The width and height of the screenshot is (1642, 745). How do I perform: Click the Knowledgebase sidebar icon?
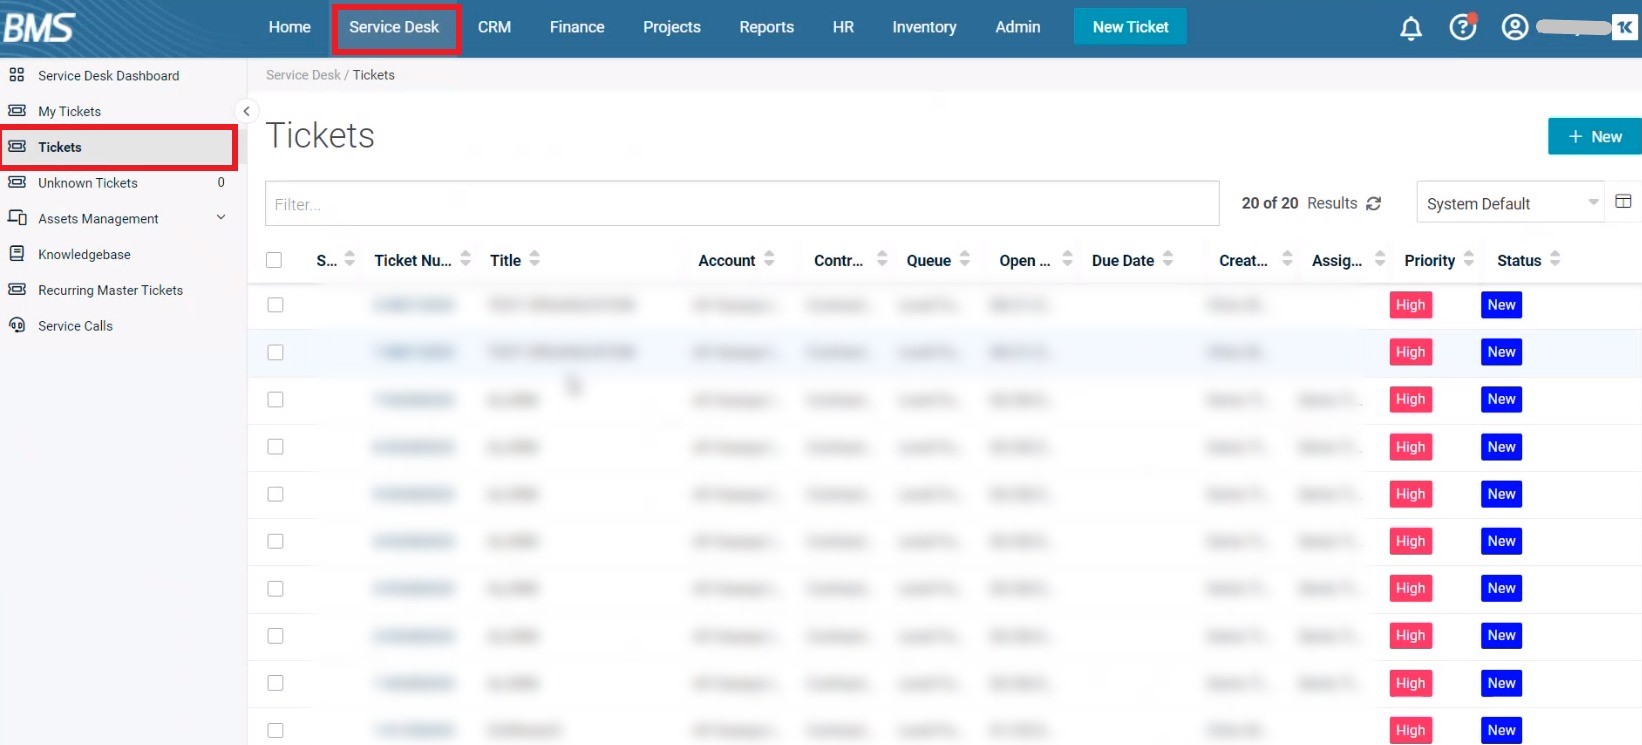click(x=17, y=254)
